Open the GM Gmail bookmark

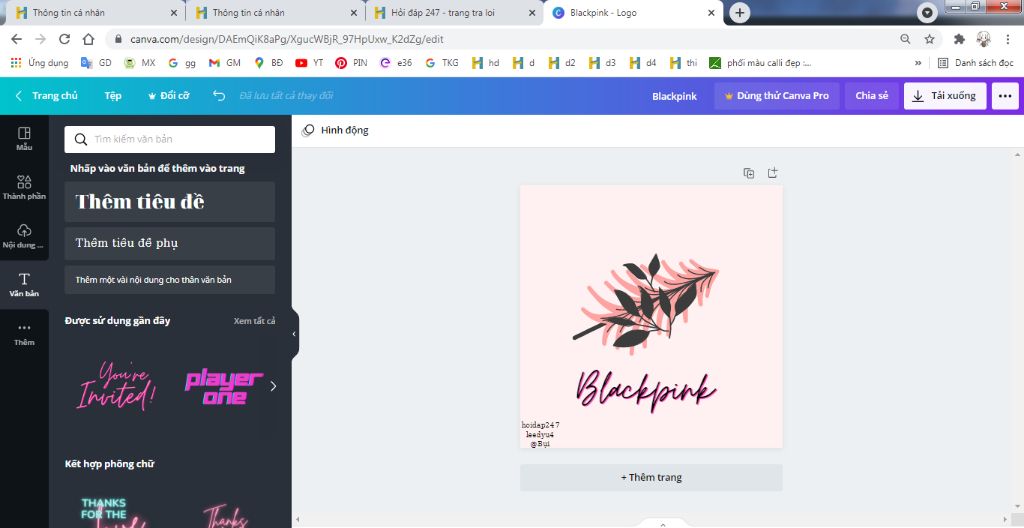click(x=225, y=63)
